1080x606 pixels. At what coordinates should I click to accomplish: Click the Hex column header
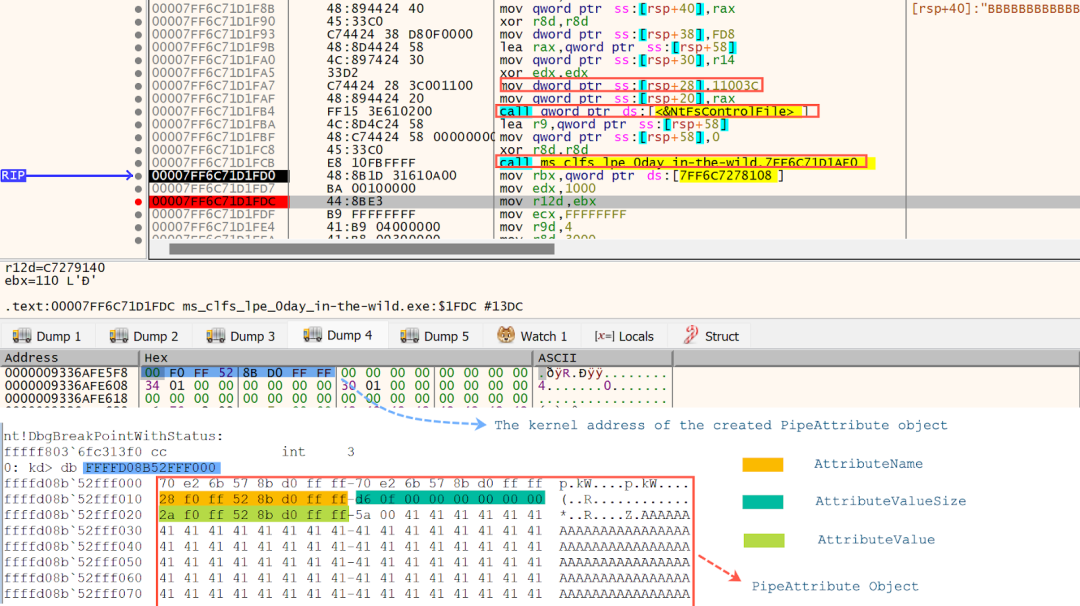click(156, 357)
